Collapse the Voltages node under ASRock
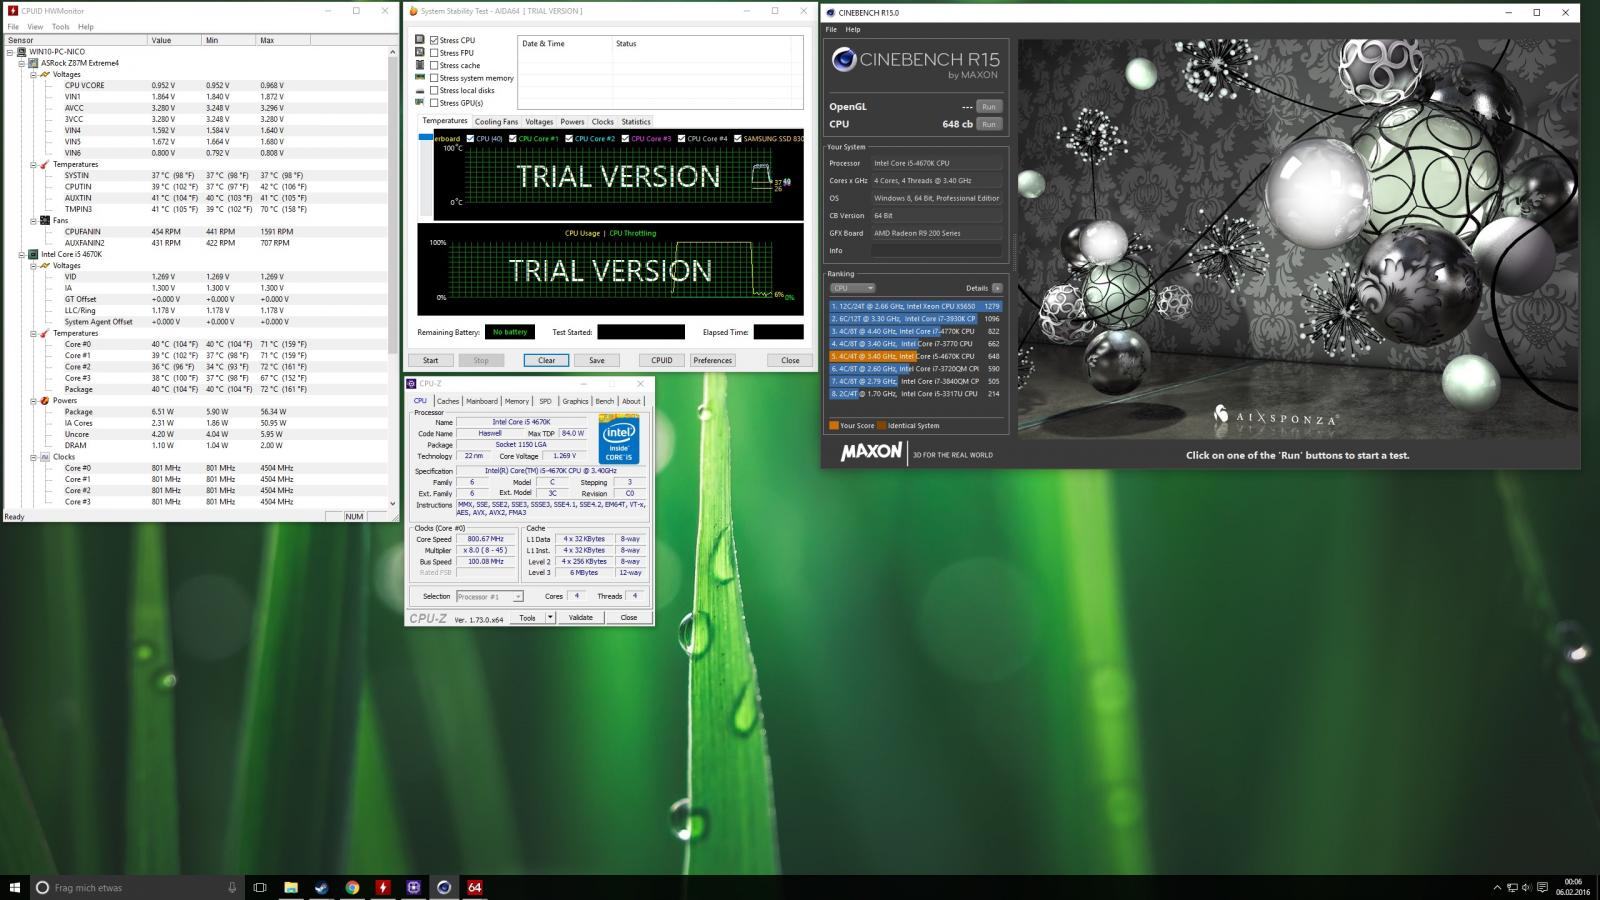The image size is (1600, 900). point(33,74)
